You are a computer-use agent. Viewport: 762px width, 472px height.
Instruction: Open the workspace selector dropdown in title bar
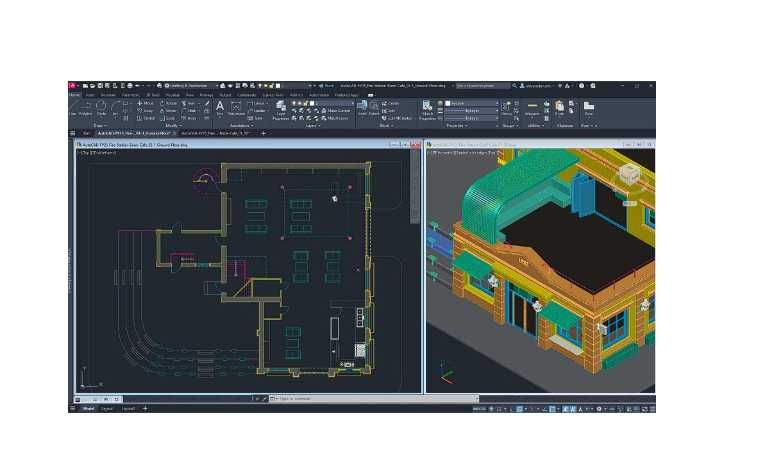tap(191, 86)
